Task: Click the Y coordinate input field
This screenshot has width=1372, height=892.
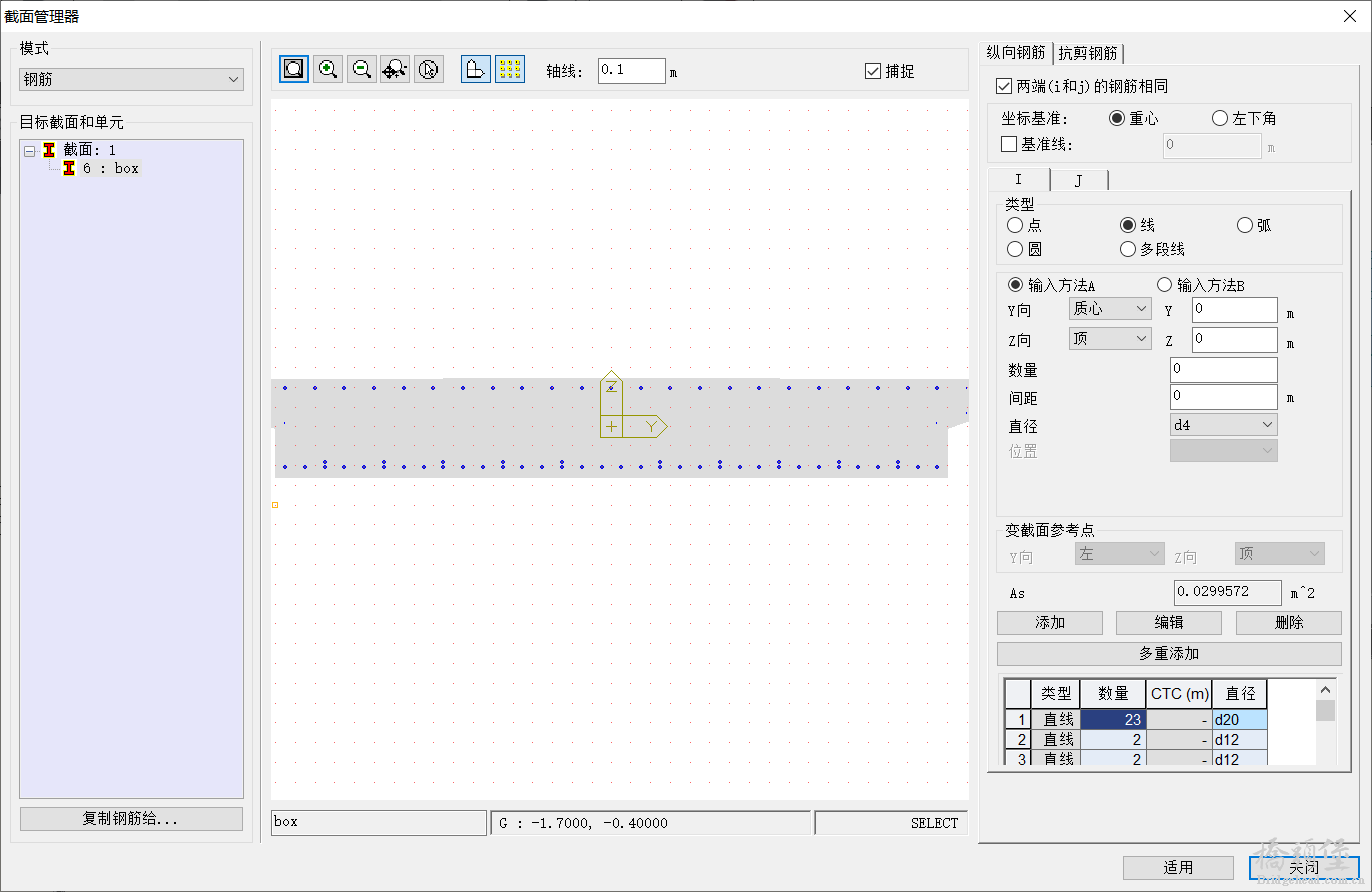Action: pyautogui.click(x=1234, y=310)
